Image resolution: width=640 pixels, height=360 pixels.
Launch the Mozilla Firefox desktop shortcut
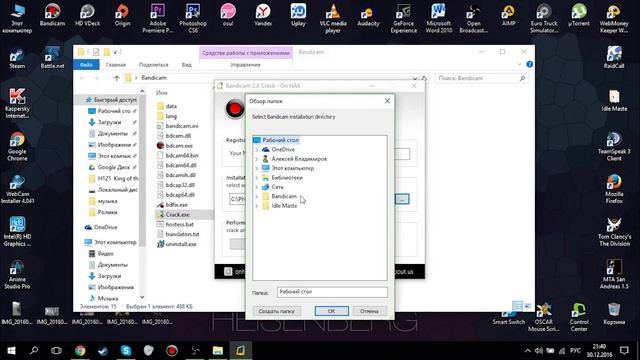[614, 189]
